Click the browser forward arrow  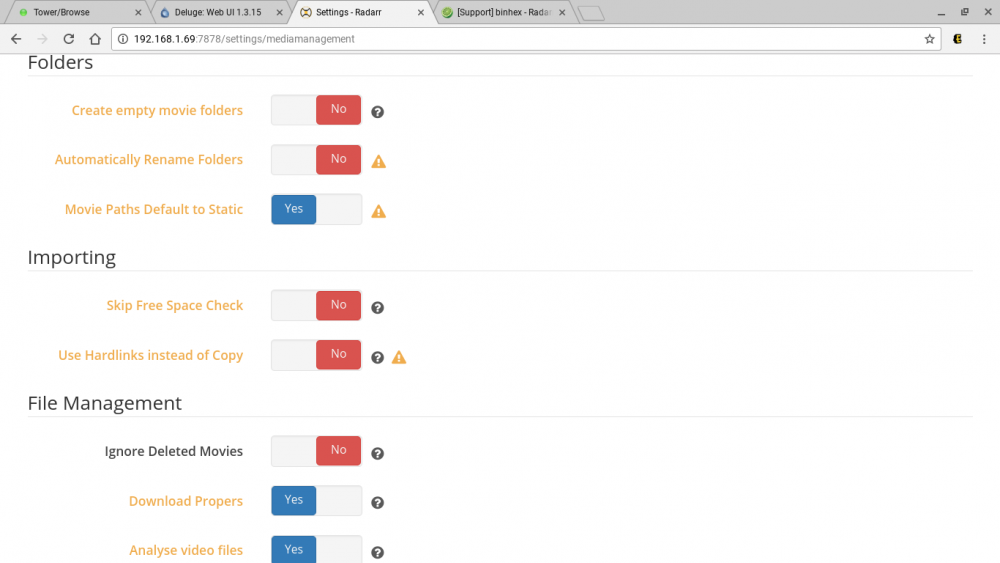click(x=42, y=39)
